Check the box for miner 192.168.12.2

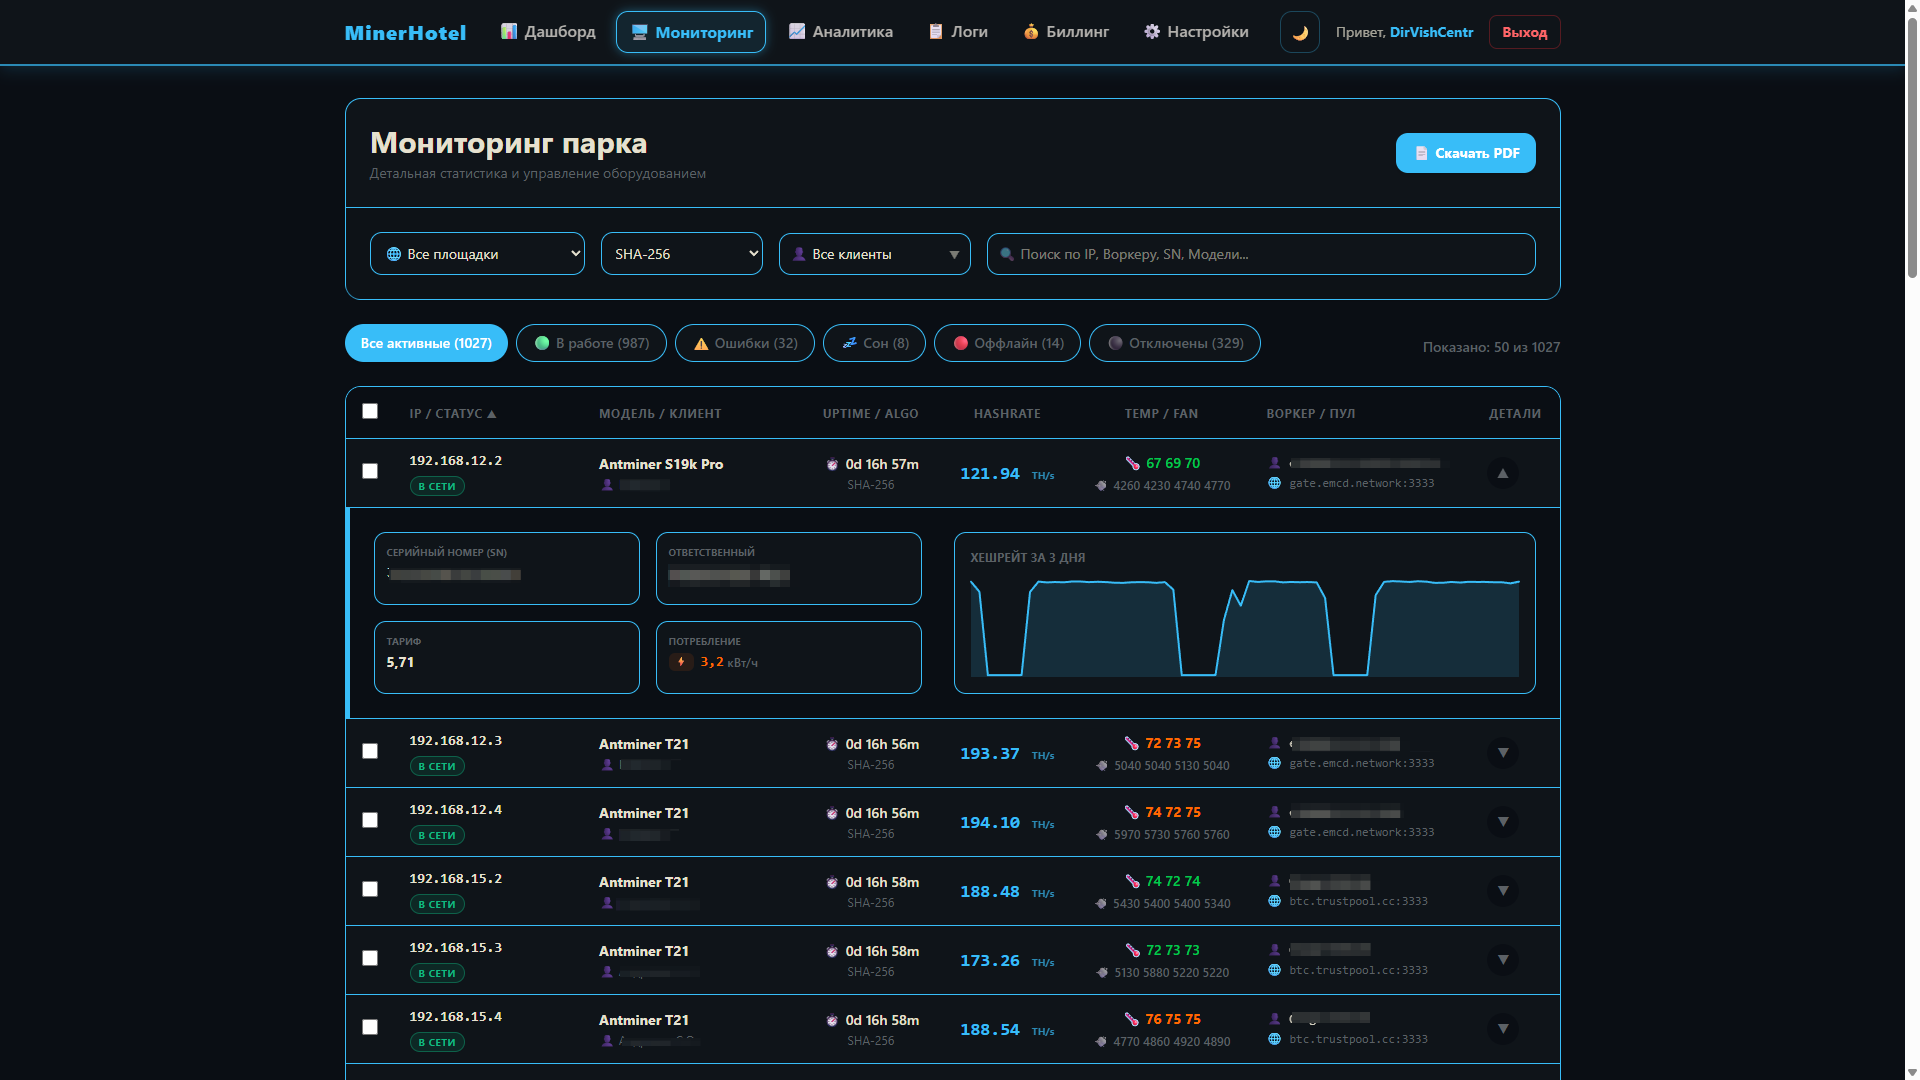[370, 471]
